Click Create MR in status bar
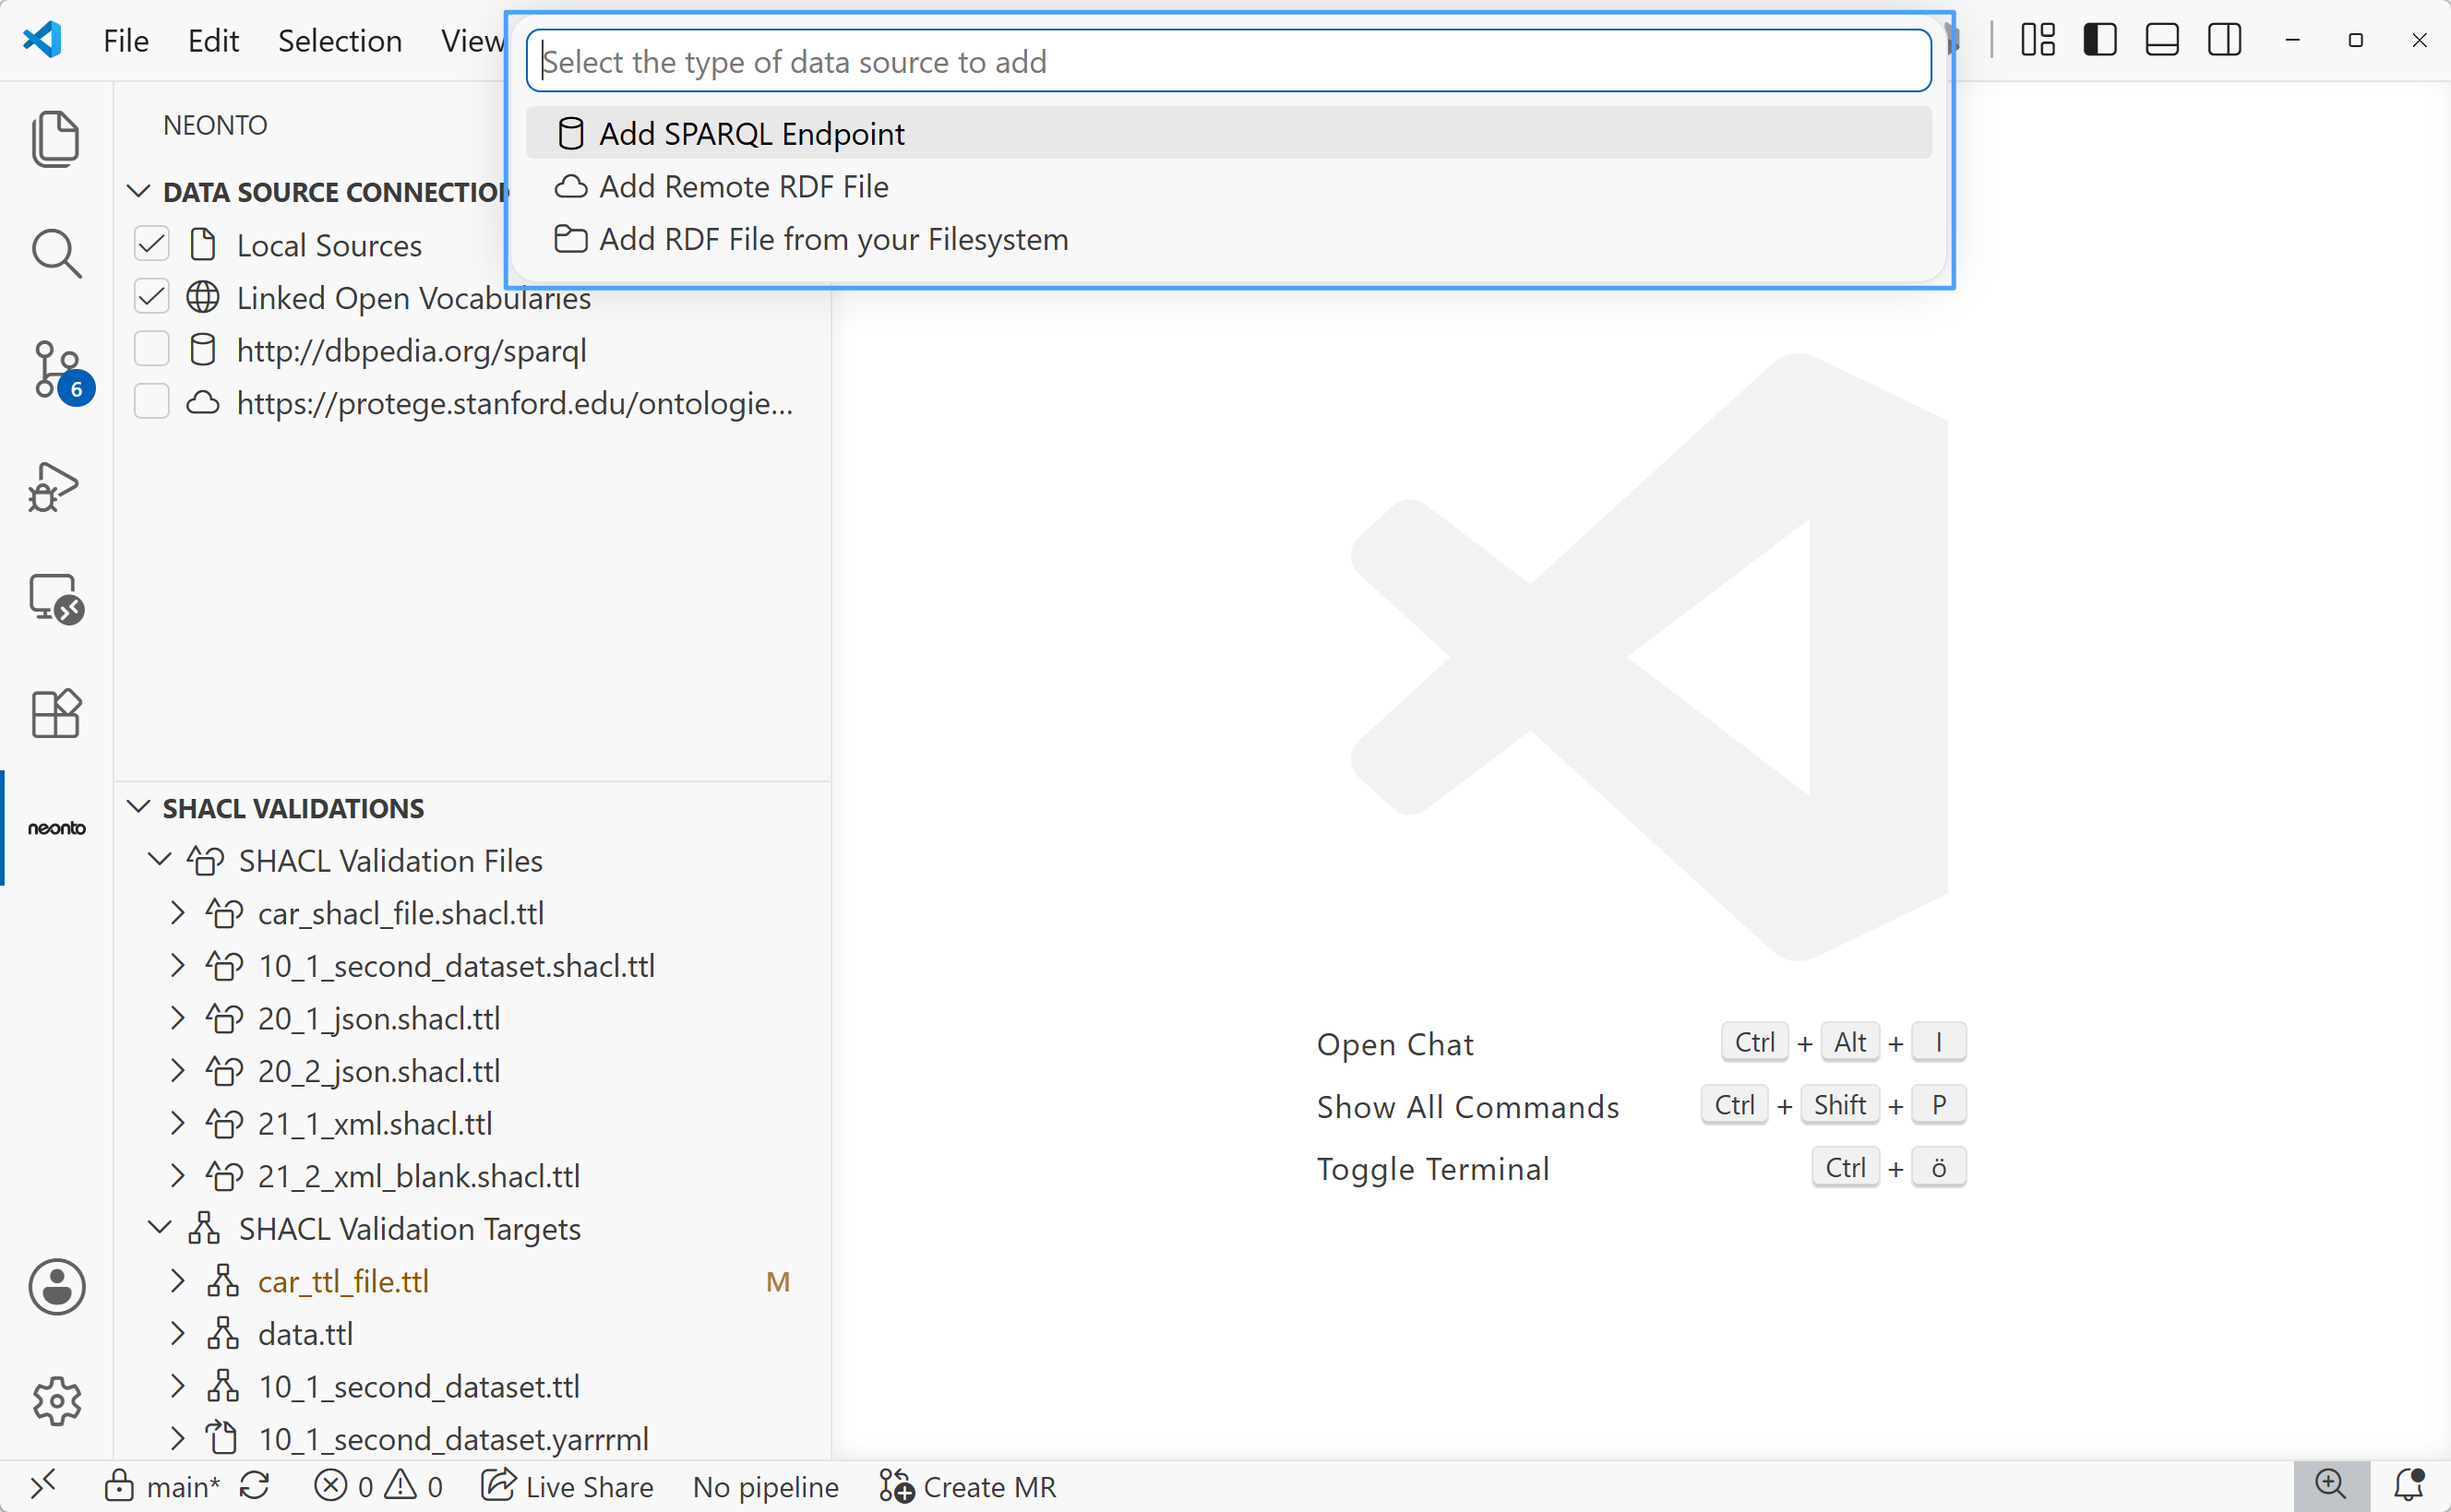This screenshot has width=2451, height=1512. click(967, 1486)
